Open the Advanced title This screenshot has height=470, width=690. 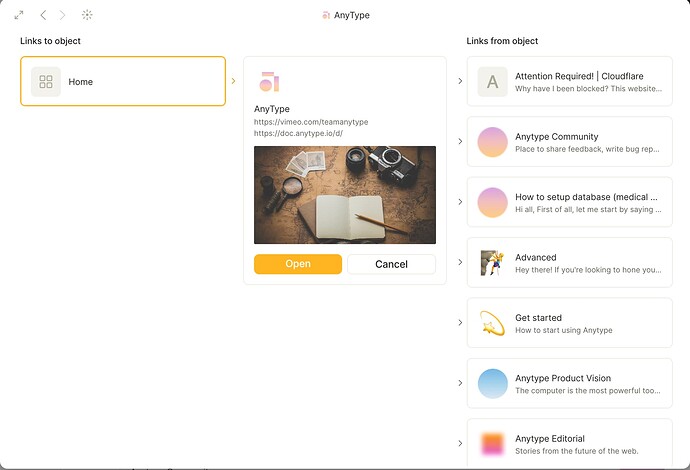point(536,257)
